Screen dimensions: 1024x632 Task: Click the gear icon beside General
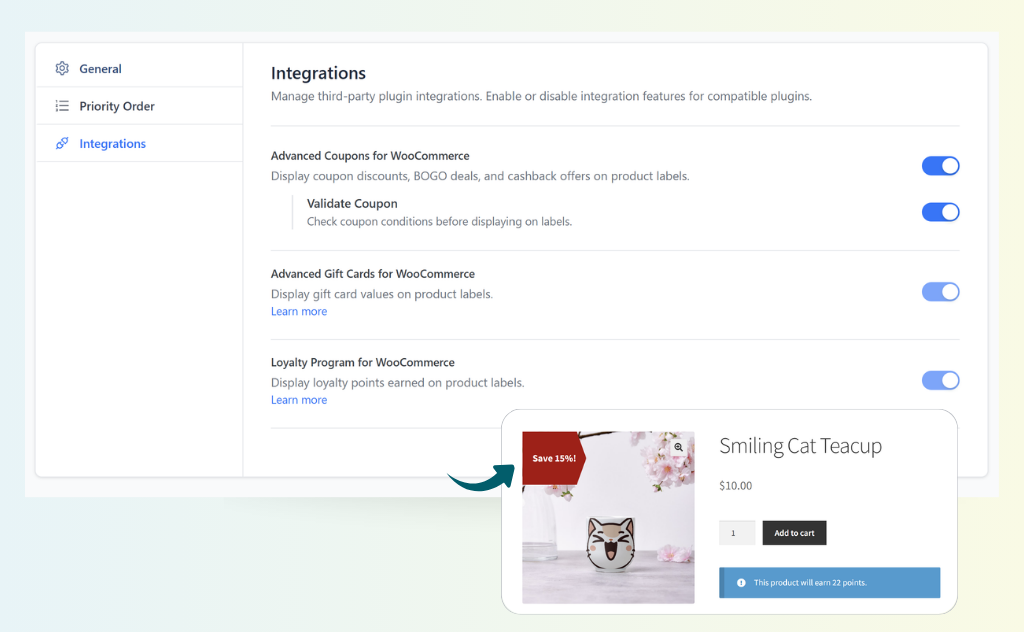pyautogui.click(x=62, y=68)
